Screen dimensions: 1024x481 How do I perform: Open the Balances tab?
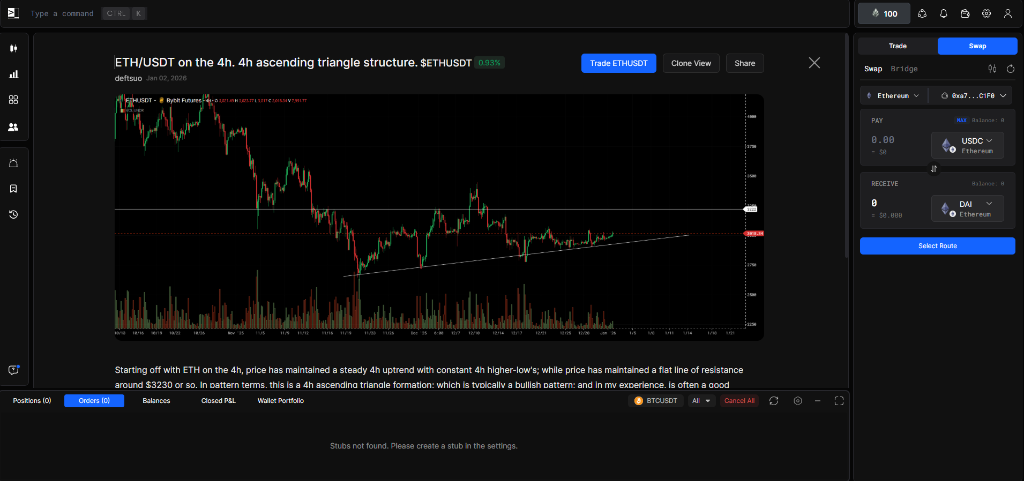pyautogui.click(x=156, y=401)
